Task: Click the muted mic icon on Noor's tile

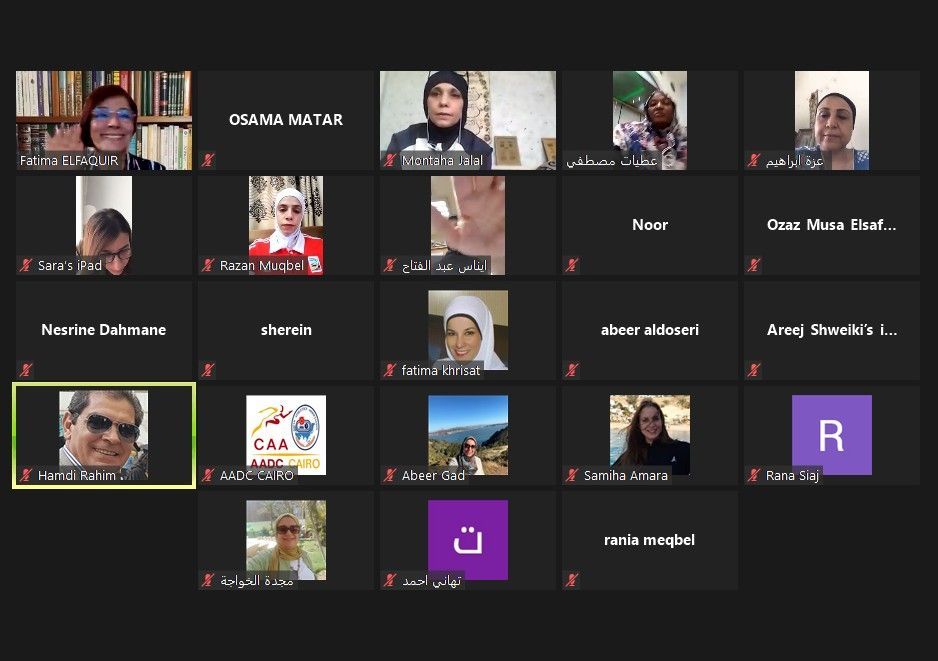Action: [x=573, y=265]
